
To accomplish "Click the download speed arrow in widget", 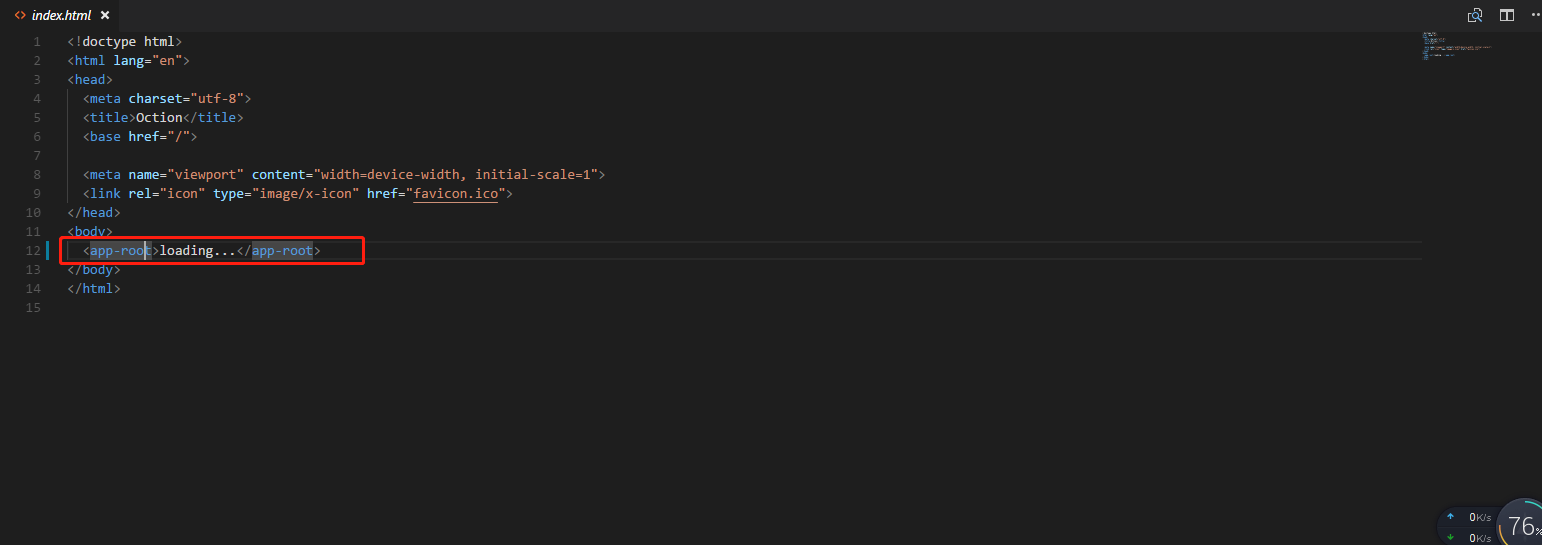I will [x=1450, y=538].
